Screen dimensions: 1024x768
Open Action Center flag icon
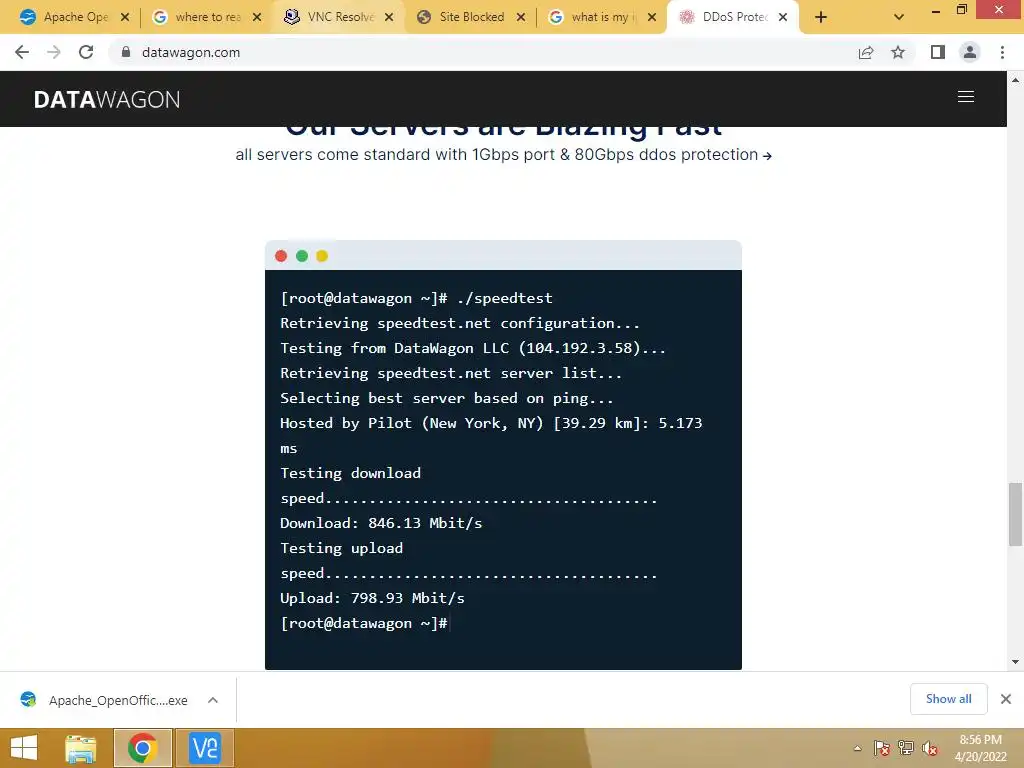coord(882,748)
